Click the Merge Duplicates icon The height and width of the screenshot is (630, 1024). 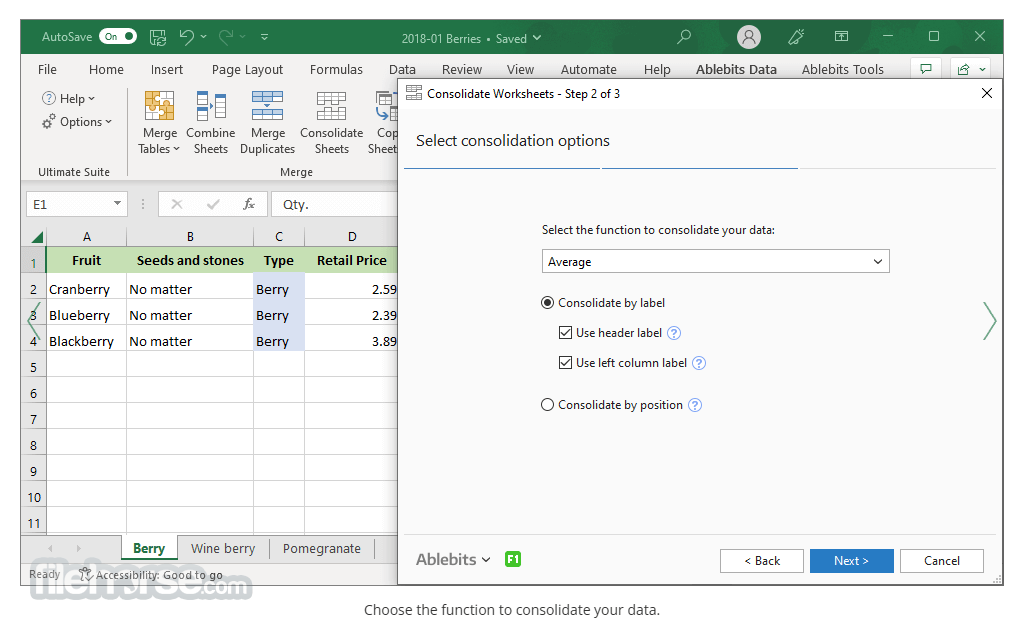click(x=267, y=105)
